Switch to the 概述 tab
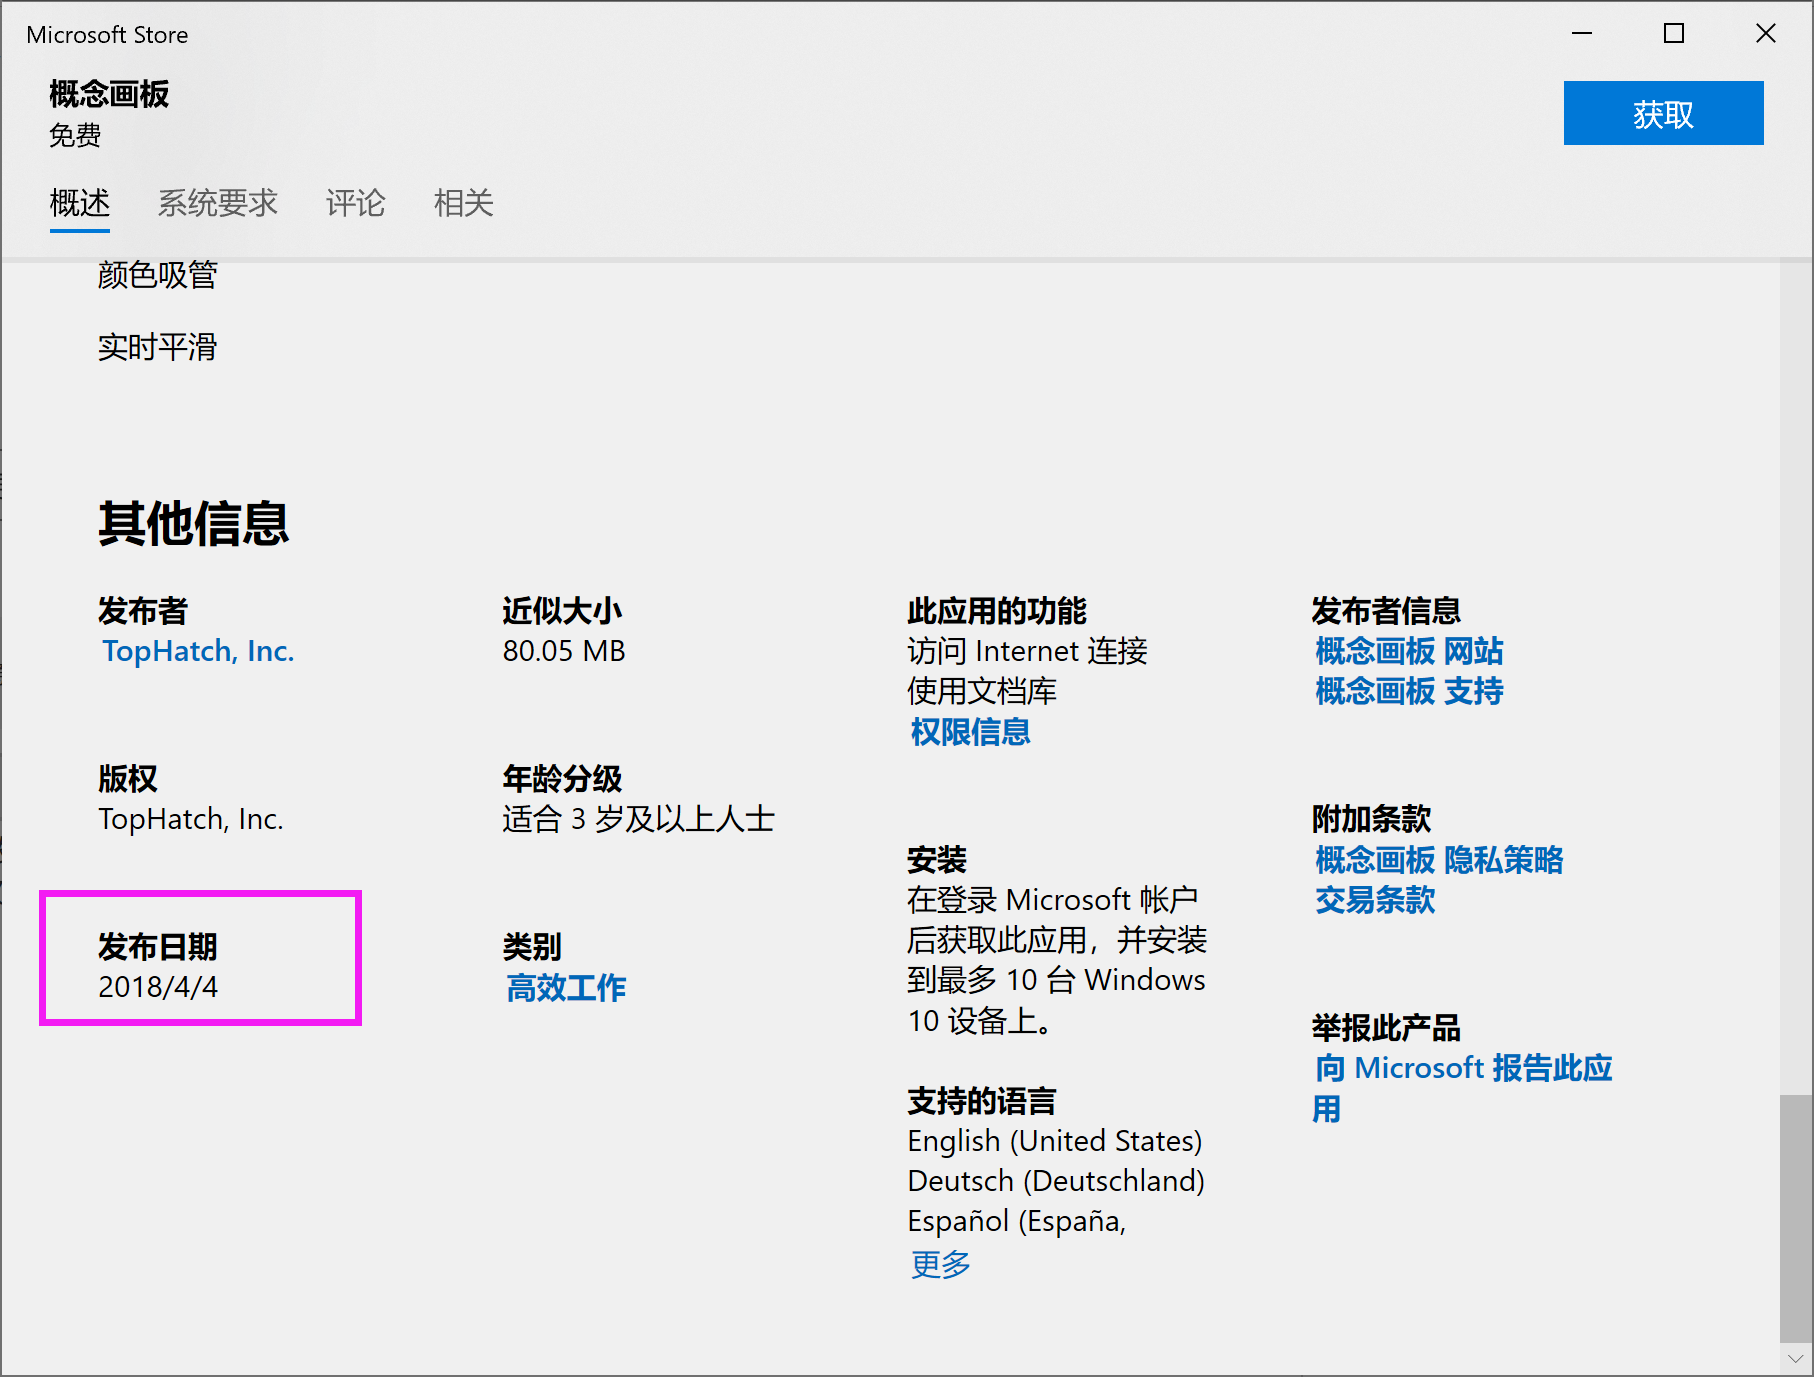1814x1377 pixels. pyautogui.click(x=80, y=203)
